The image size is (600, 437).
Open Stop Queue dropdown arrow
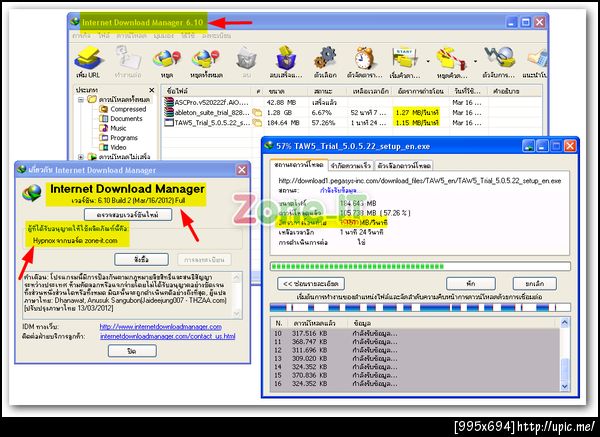475,61
